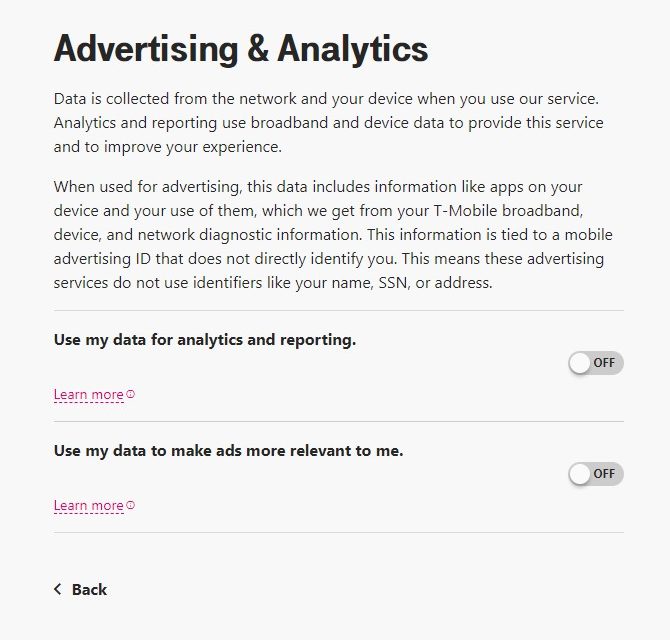Turn on the relevant ads toggle
This screenshot has height=640, width=670.
[x=595, y=474]
